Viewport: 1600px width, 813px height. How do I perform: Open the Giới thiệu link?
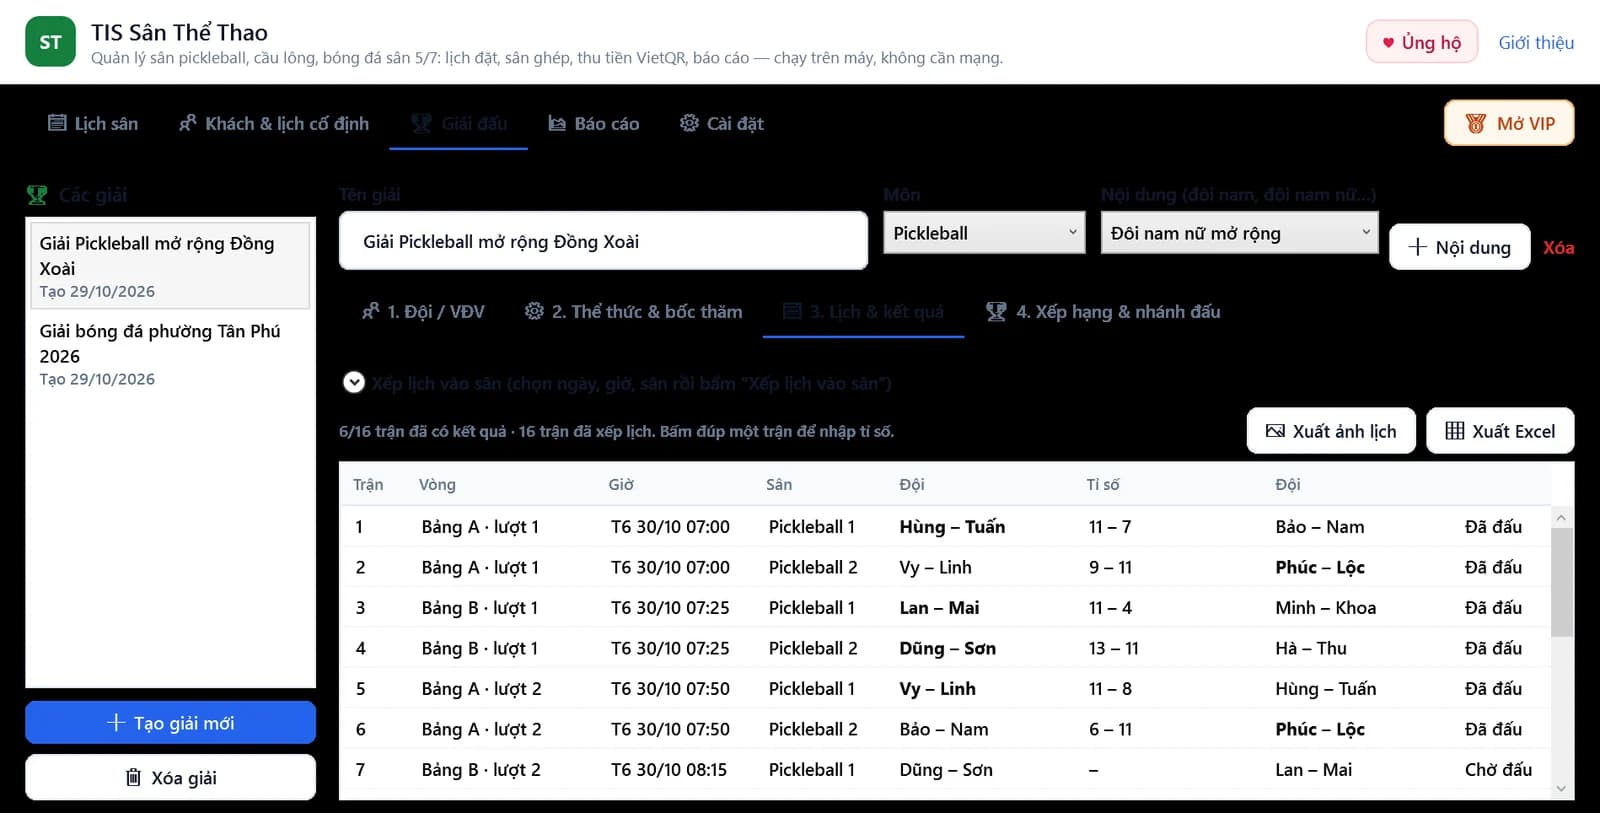(1536, 42)
